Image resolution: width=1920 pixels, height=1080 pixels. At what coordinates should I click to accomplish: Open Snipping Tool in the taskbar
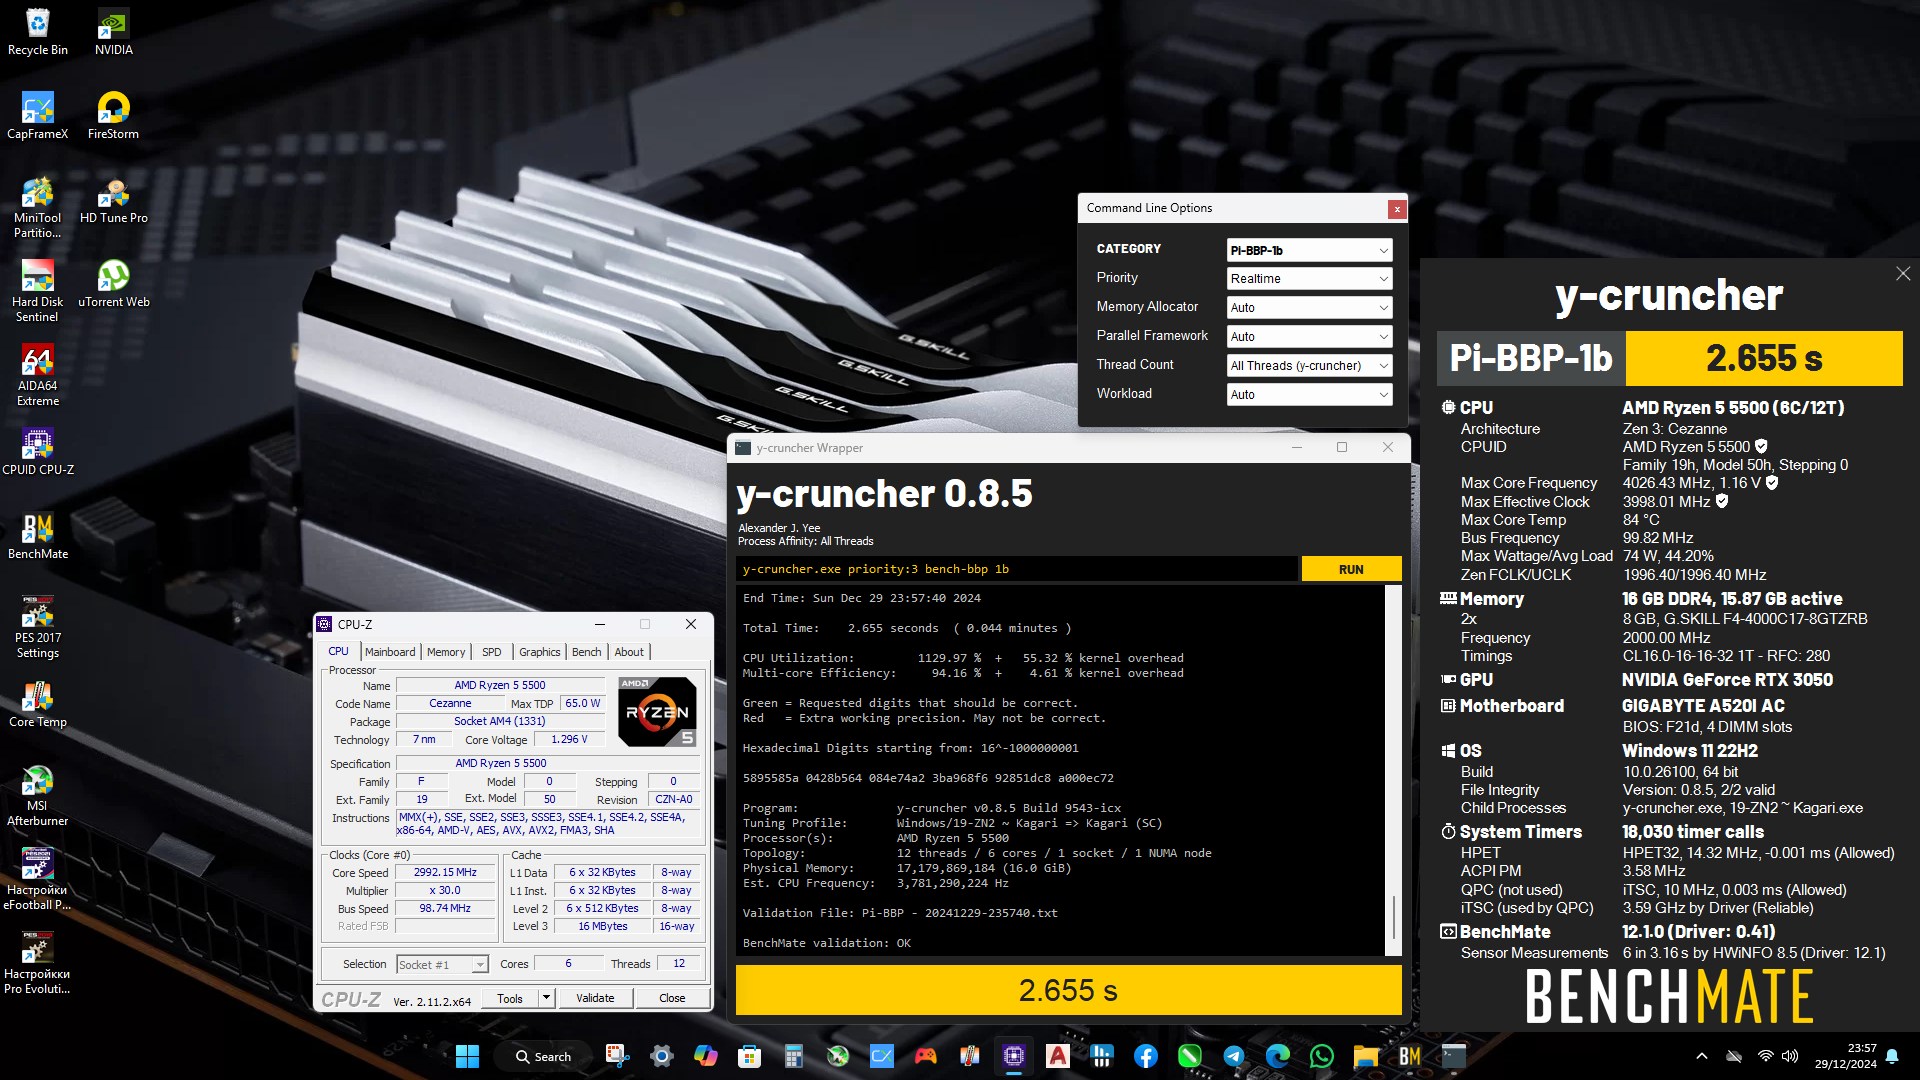[617, 1056]
